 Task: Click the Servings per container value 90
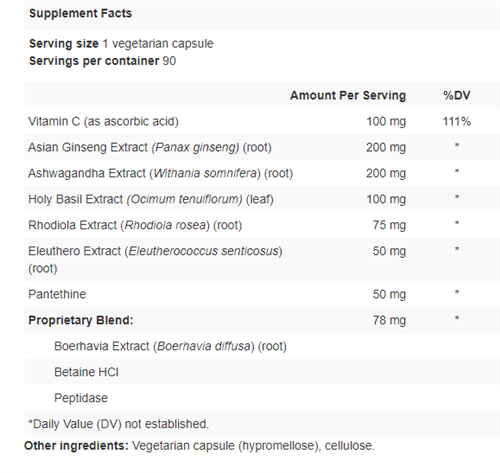pyautogui.click(x=169, y=61)
